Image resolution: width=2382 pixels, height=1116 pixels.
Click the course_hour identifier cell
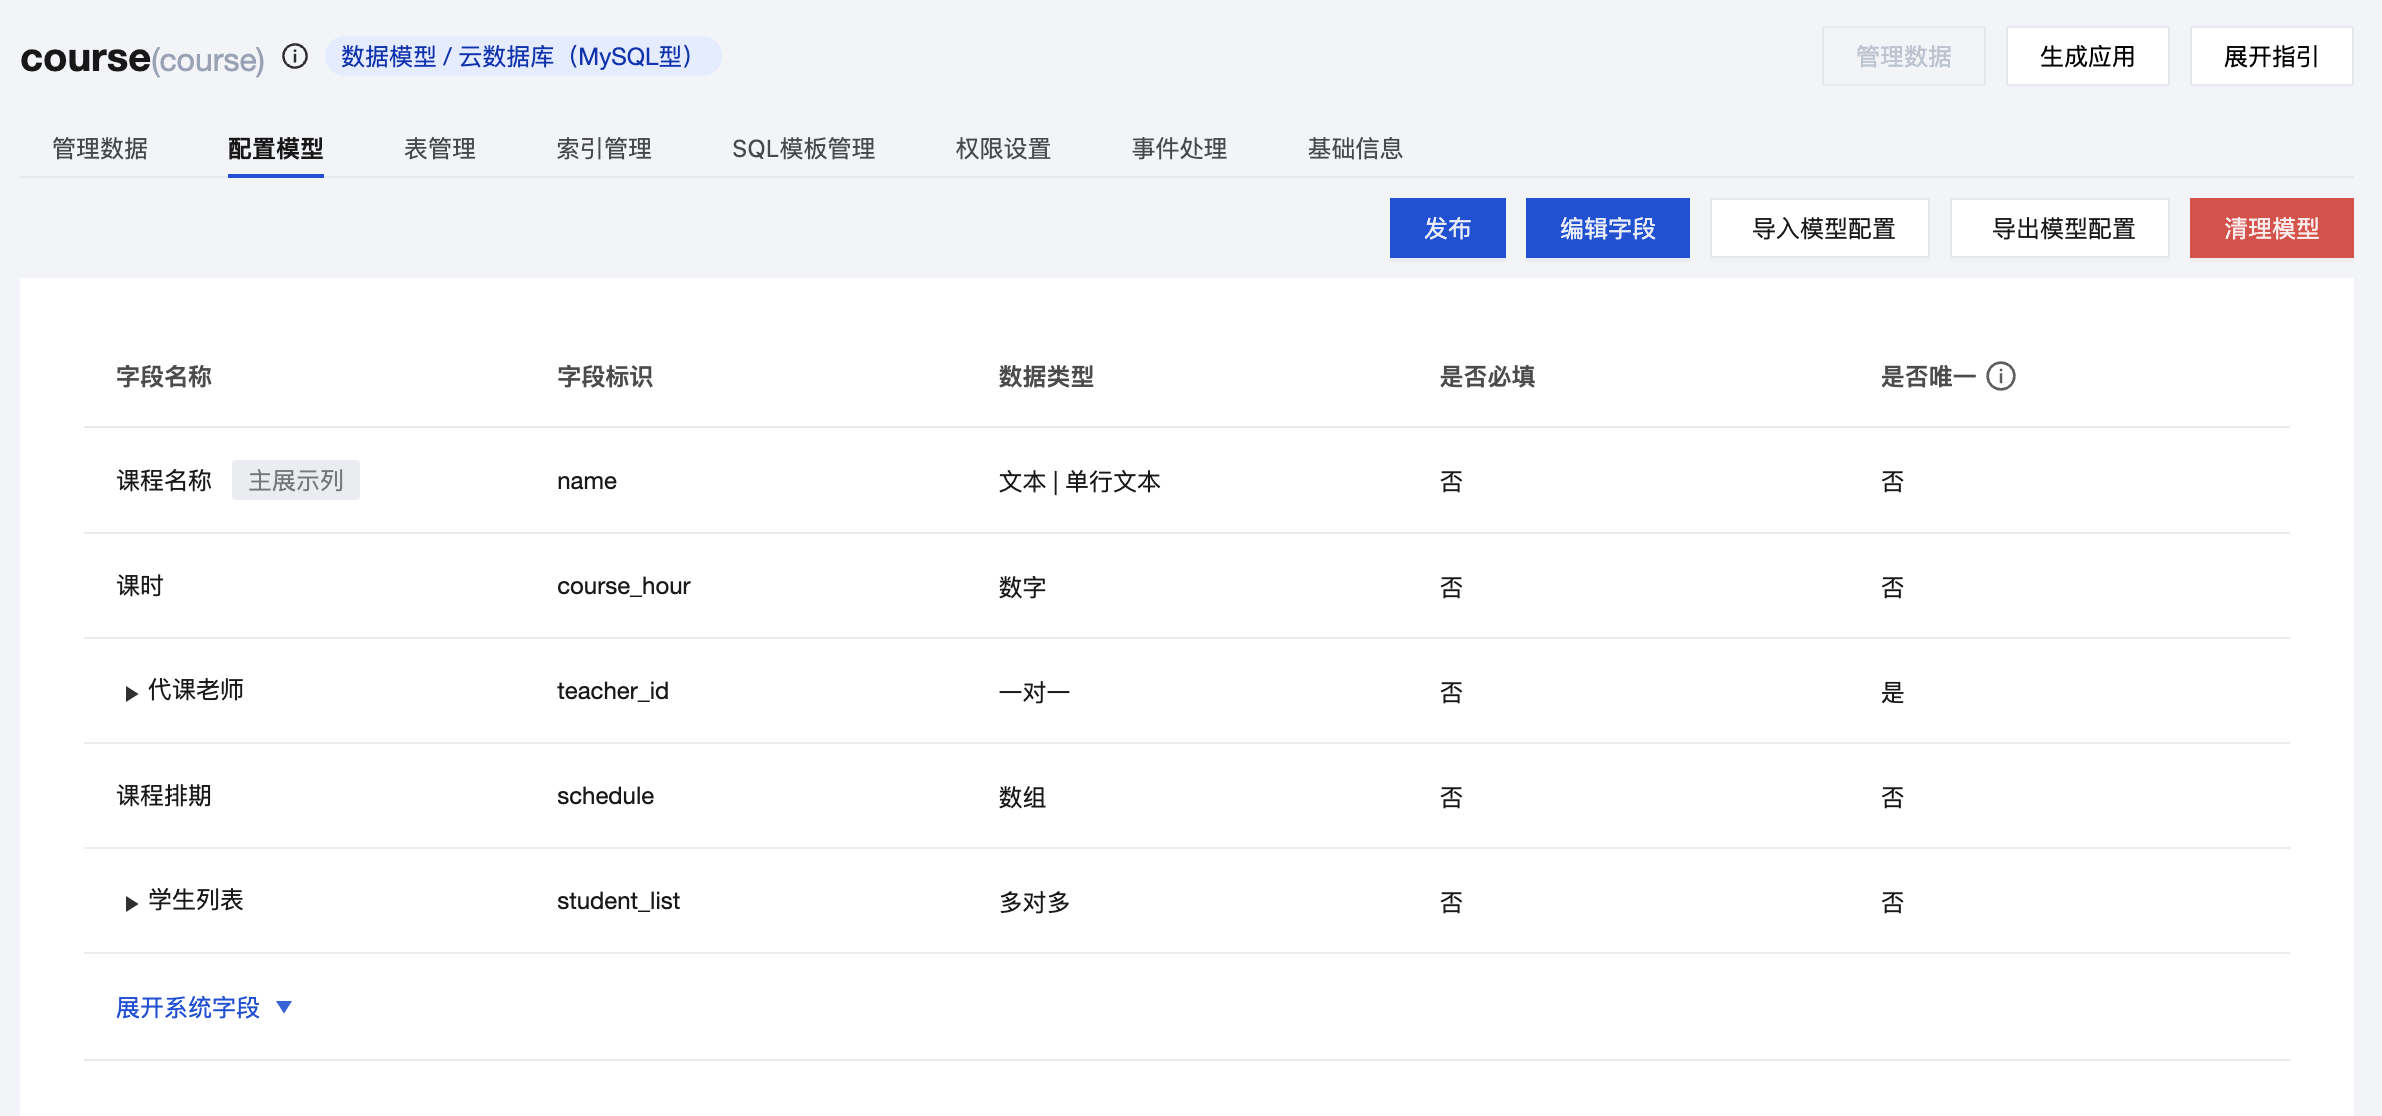click(624, 586)
